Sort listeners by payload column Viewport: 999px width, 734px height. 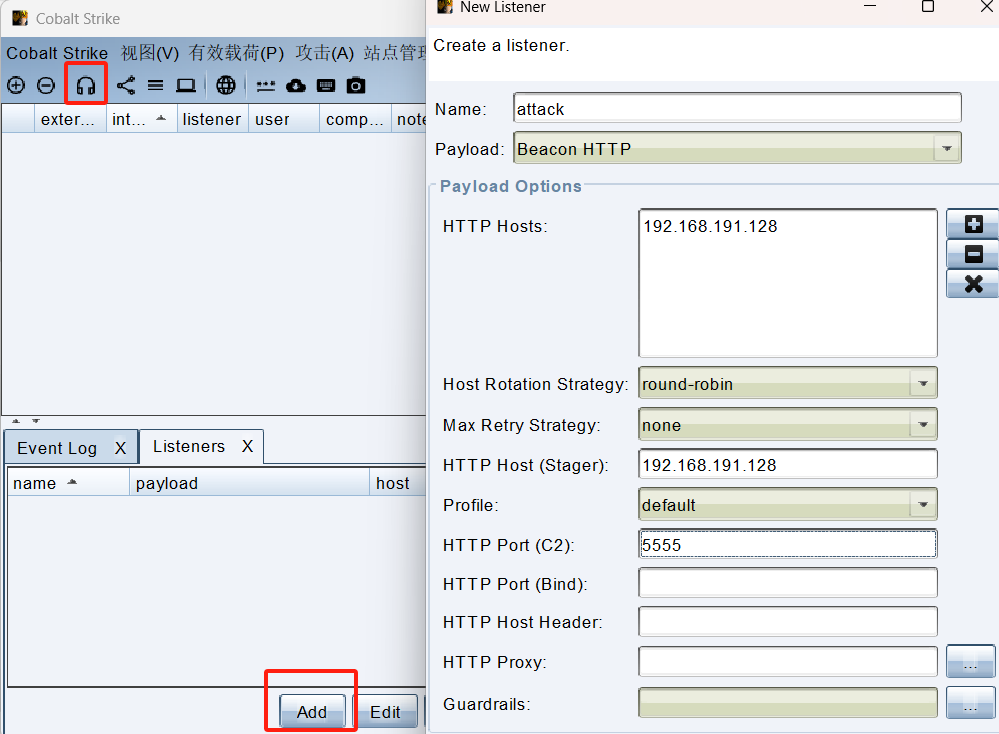(x=249, y=483)
